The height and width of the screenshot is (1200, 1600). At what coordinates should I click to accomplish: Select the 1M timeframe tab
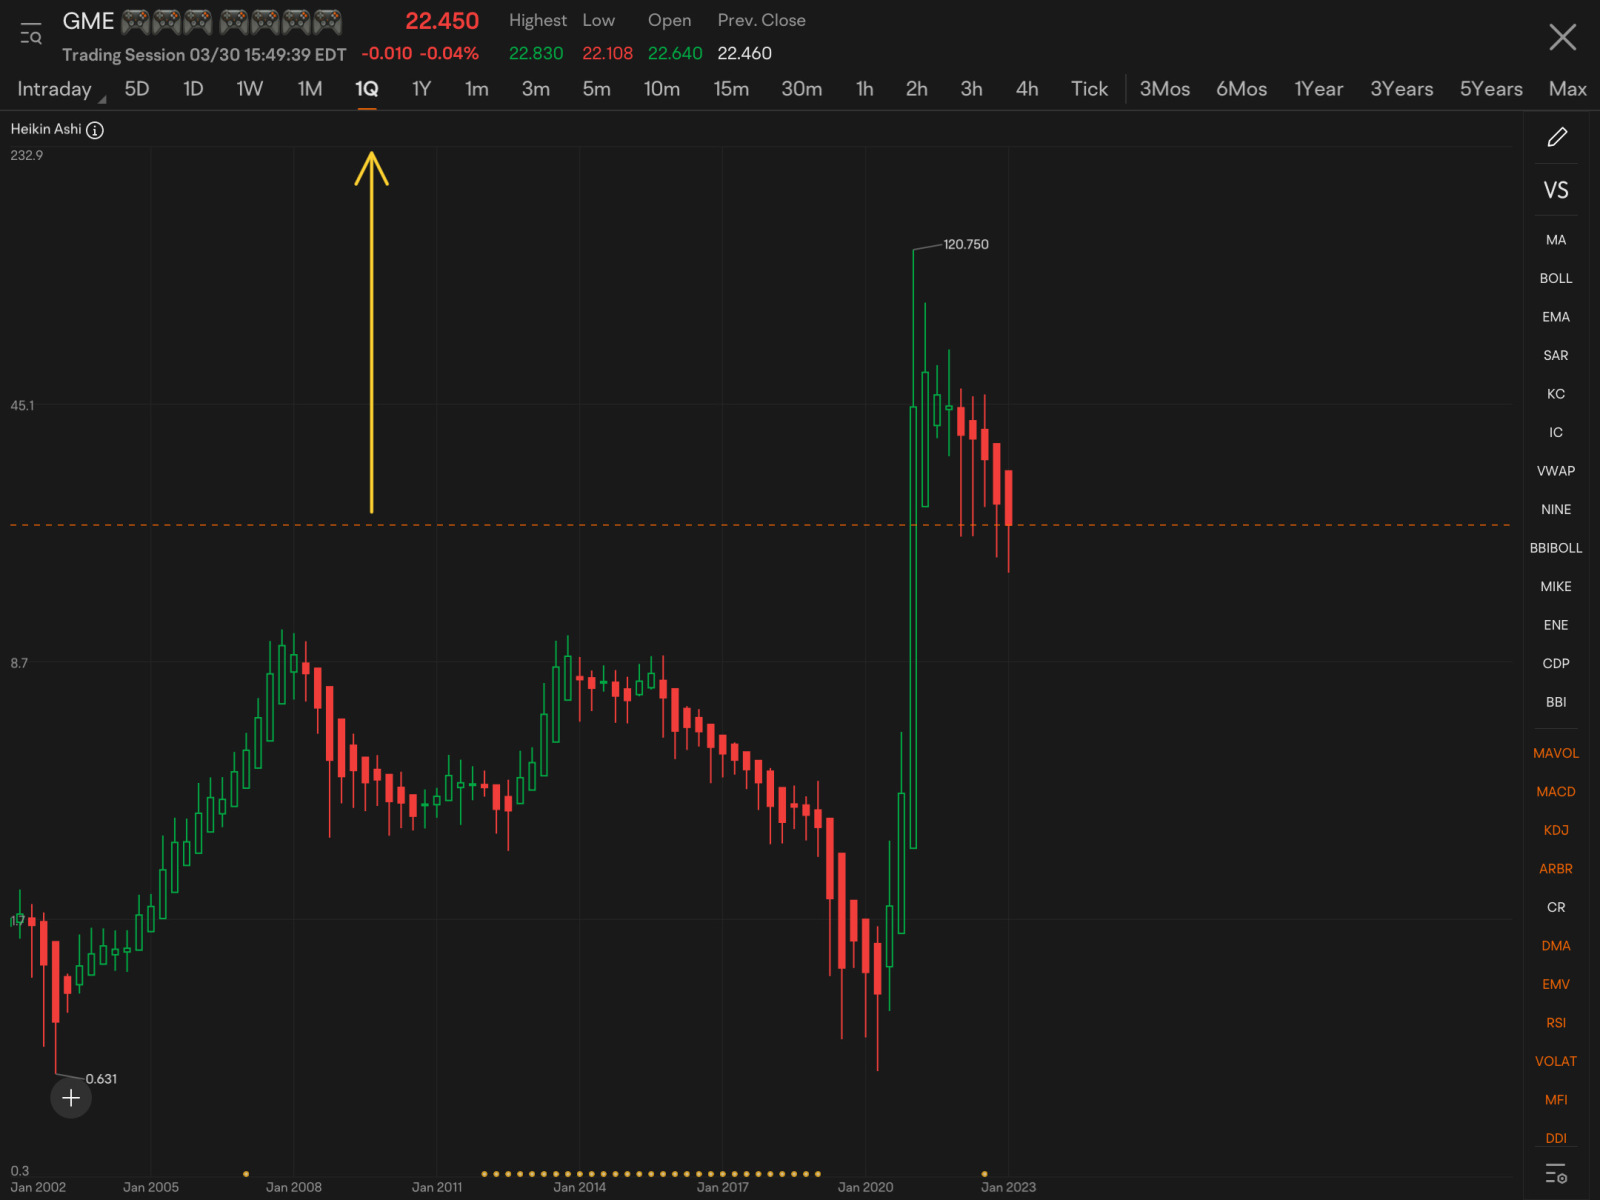click(310, 89)
